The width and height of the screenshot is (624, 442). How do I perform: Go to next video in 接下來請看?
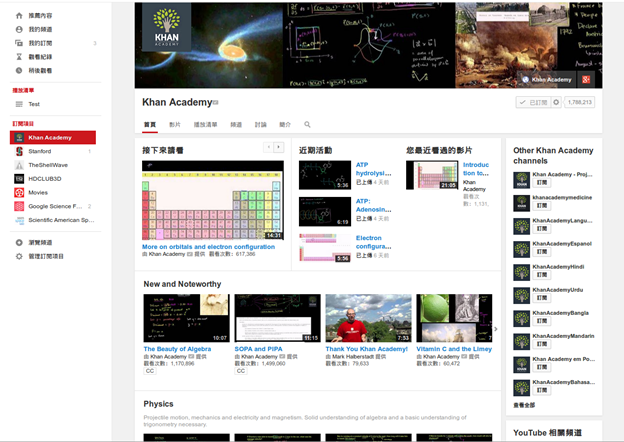click(279, 148)
